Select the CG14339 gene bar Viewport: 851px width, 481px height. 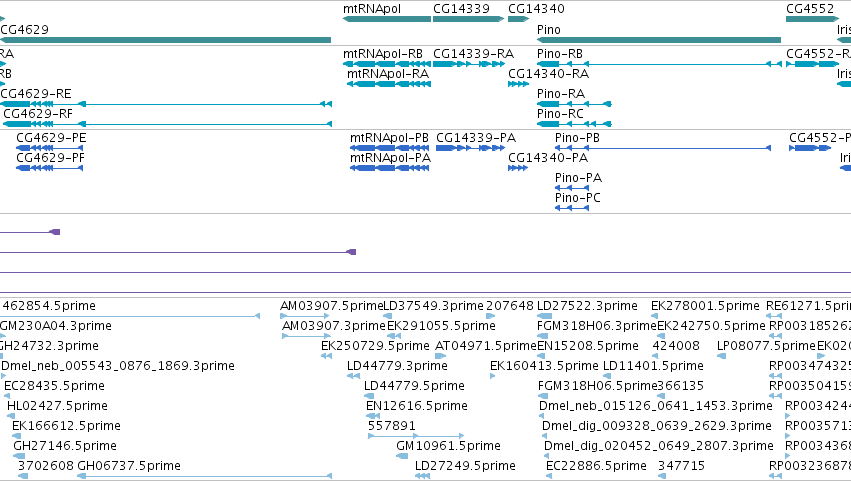pos(468,19)
